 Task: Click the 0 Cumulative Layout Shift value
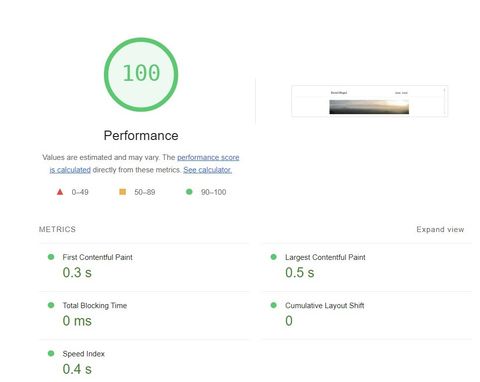coord(289,321)
